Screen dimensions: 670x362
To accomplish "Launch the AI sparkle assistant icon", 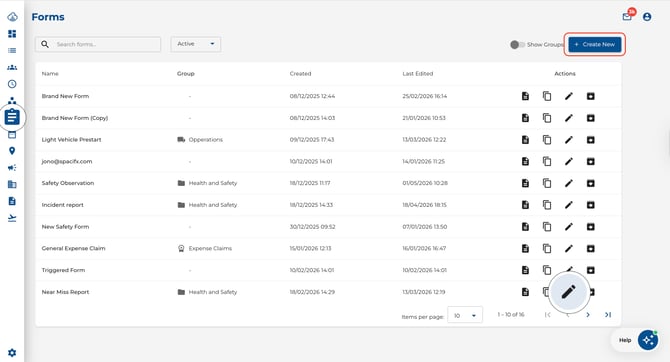I will click(x=648, y=340).
